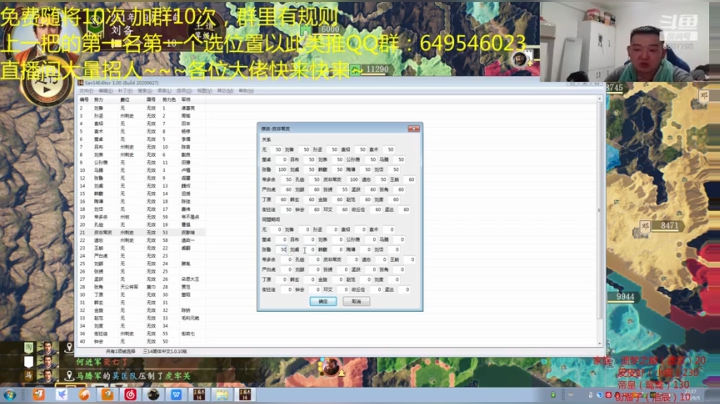Viewport: 720px width, 404px height.
Task: Open the Windows Start menu
Action: tap(10, 395)
